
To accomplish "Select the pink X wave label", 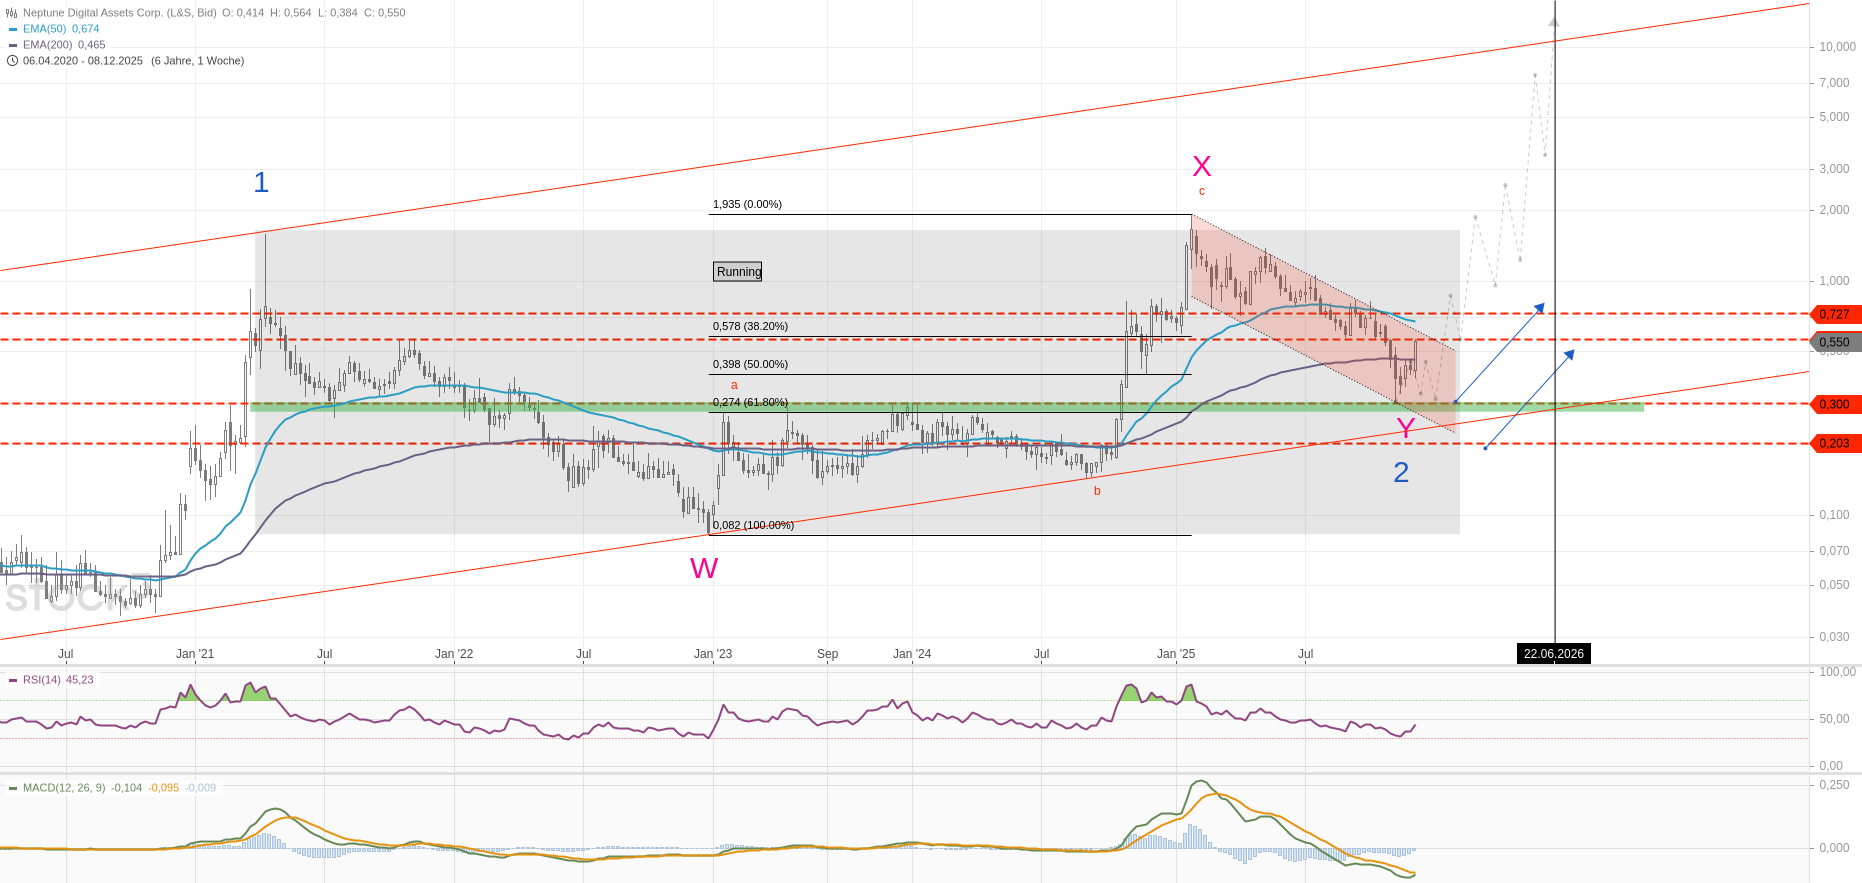I will 1201,166.
